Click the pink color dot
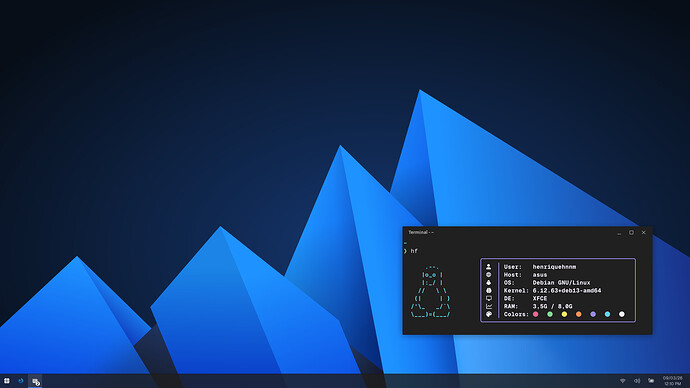This screenshot has height=388, width=690. 536,314
